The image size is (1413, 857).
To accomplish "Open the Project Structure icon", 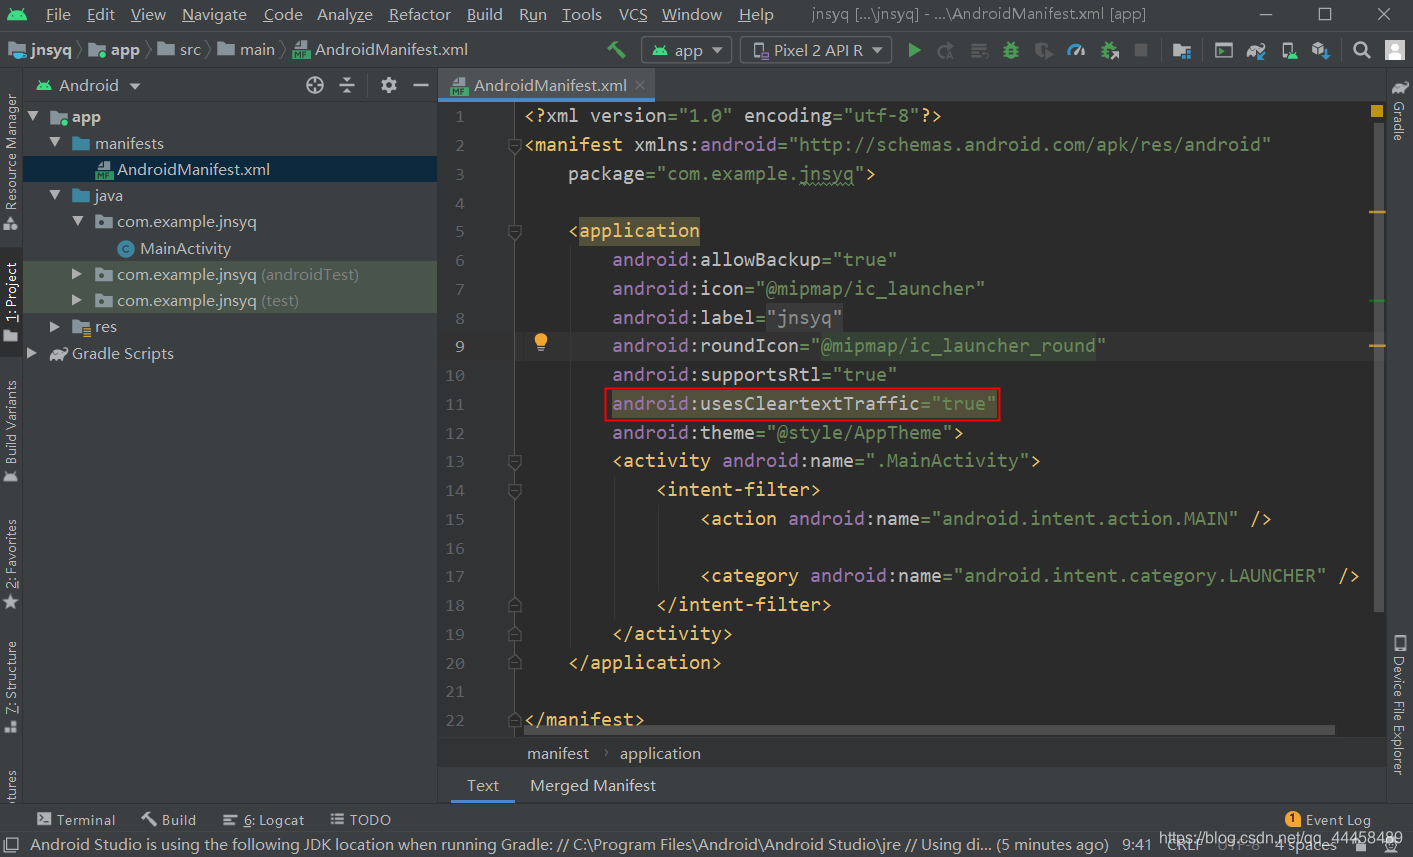I will click(1182, 50).
